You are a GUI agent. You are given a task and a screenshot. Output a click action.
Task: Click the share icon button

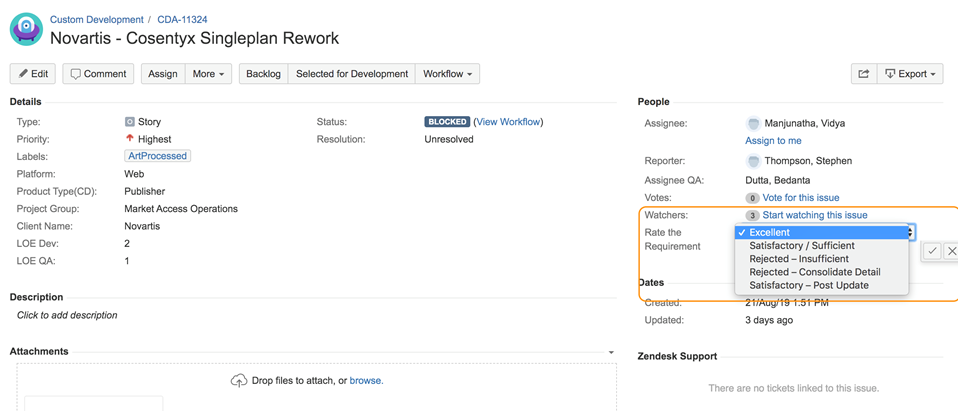(864, 74)
